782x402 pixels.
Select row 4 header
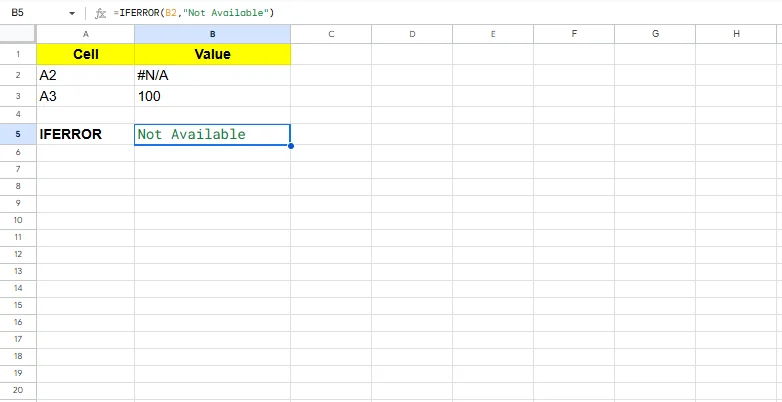[18, 115]
